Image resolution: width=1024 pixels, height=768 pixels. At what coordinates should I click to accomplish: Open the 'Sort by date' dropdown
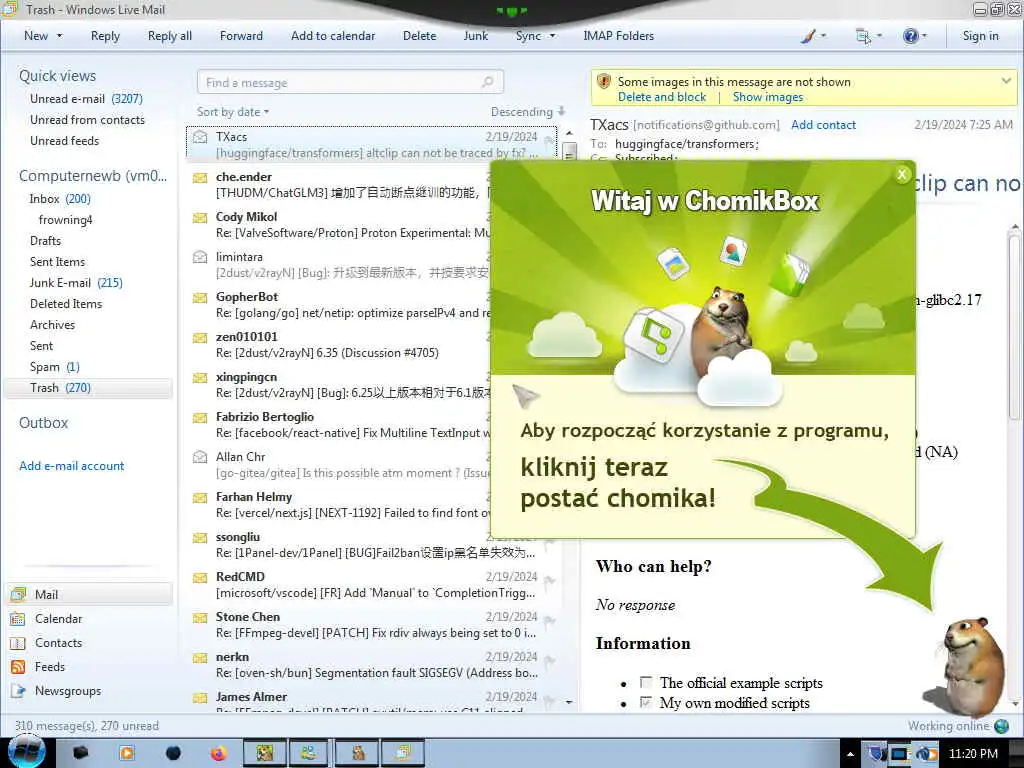(x=233, y=112)
